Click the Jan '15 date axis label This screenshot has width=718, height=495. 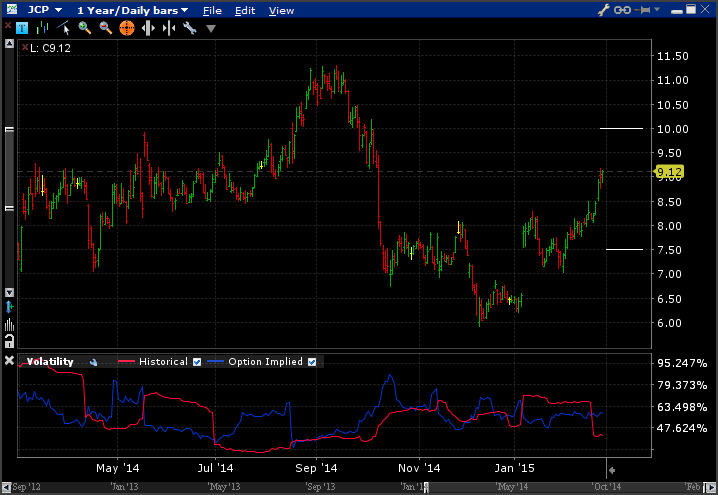tap(514, 468)
